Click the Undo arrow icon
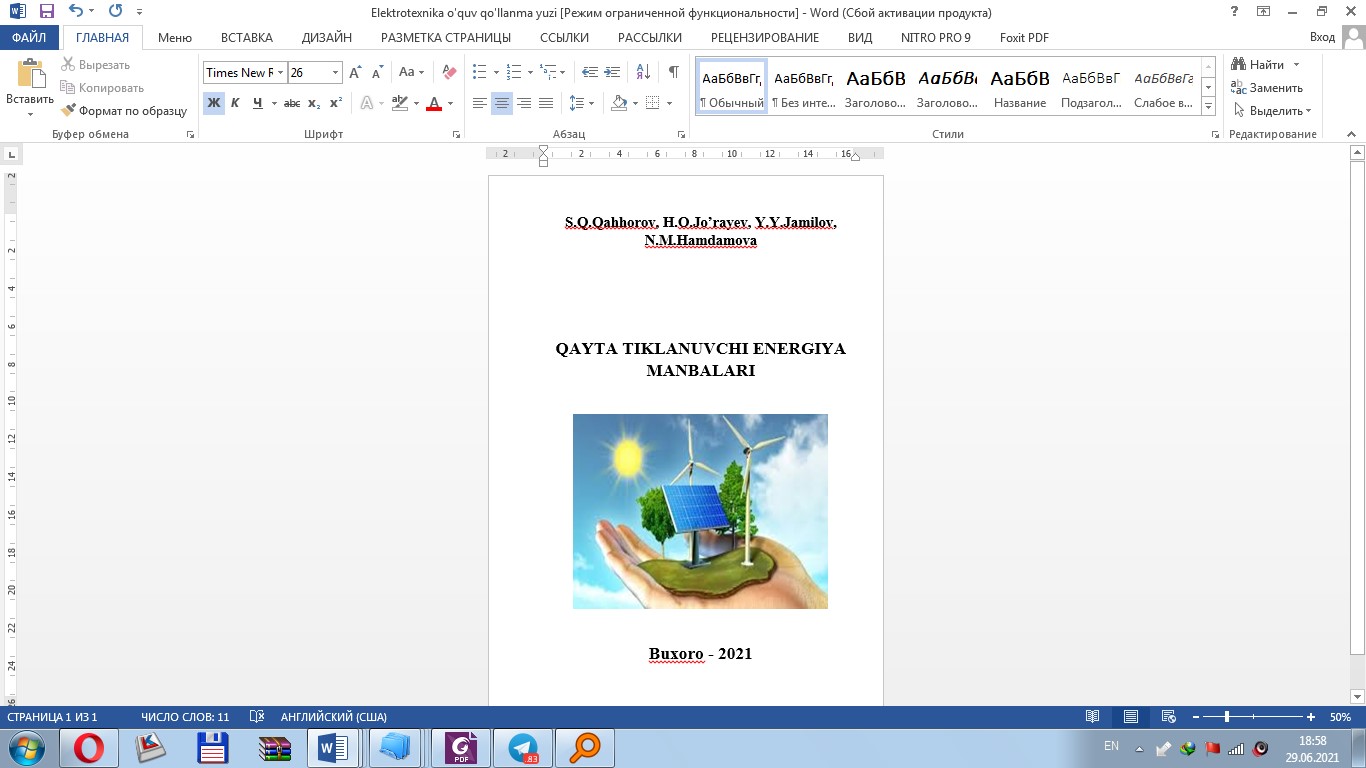 76,12
